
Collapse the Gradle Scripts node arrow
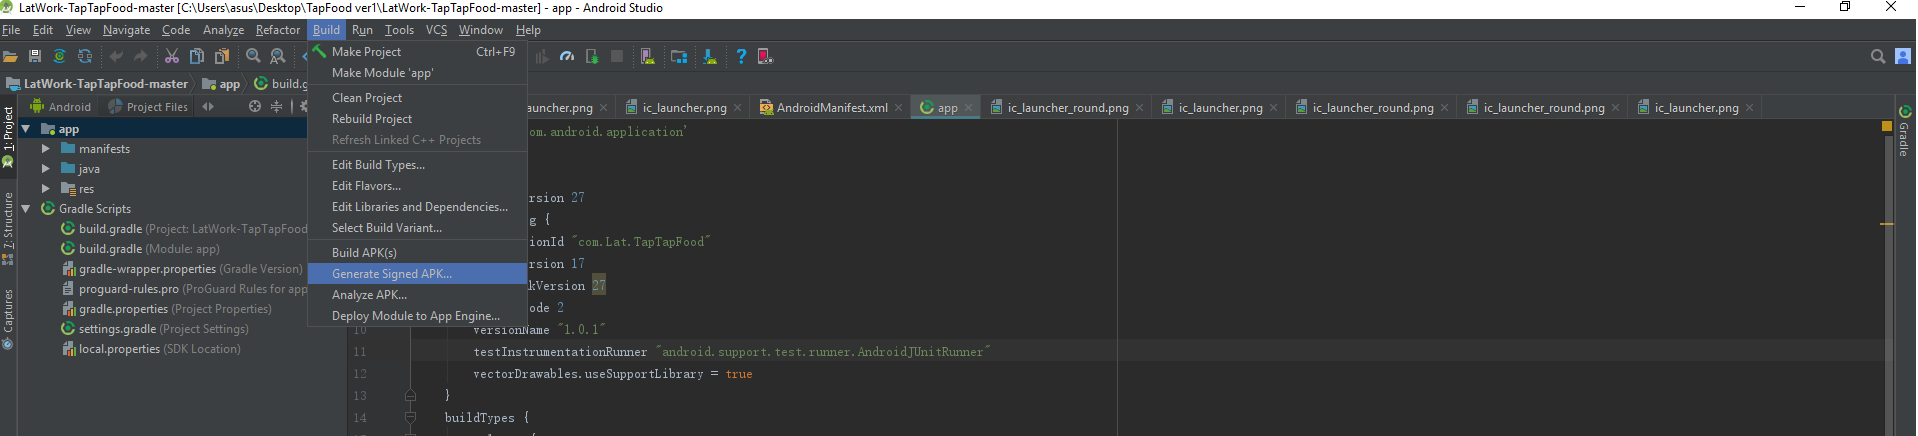click(x=26, y=209)
